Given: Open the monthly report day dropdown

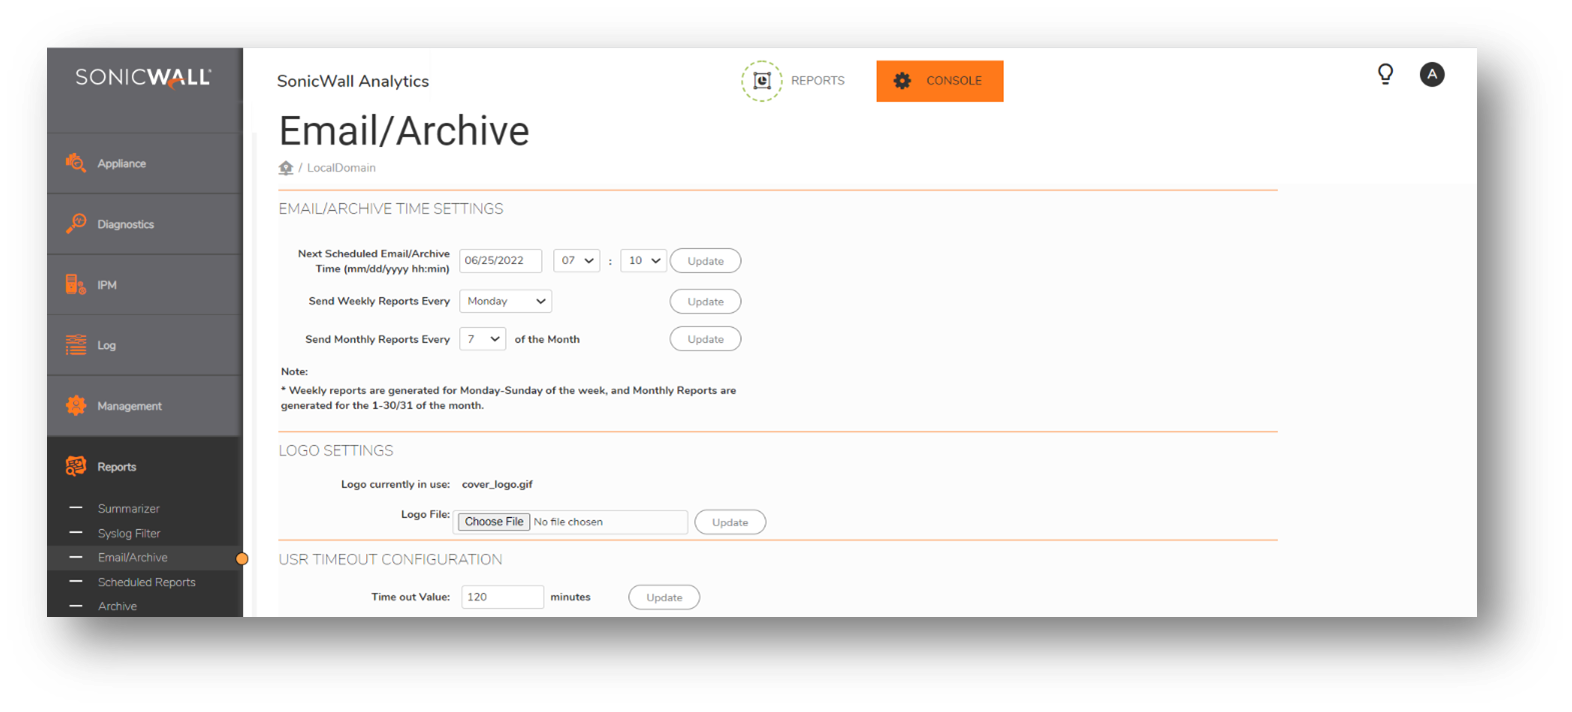Looking at the screenshot, I should pyautogui.click(x=483, y=339).
